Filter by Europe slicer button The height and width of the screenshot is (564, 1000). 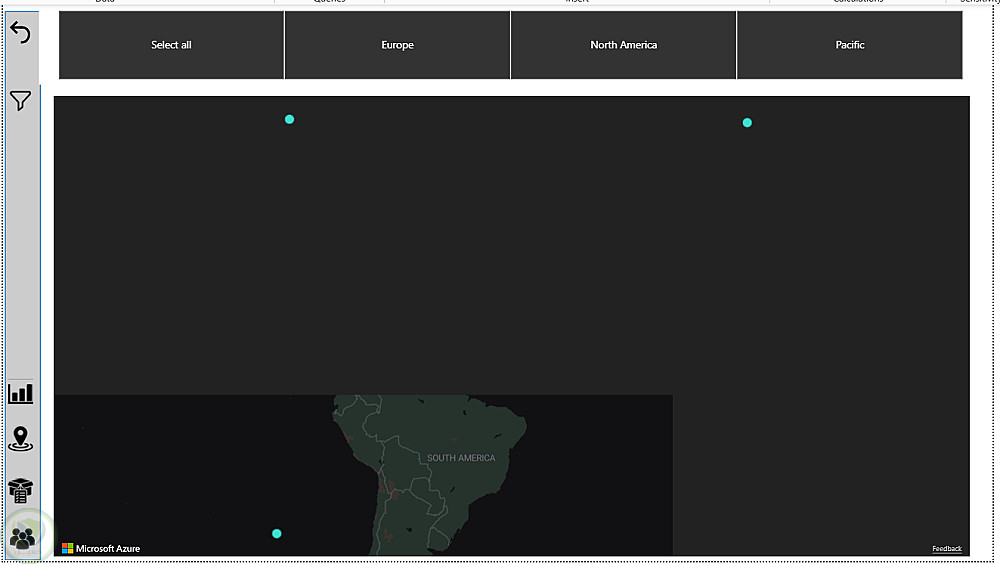(x=397, y=45)
